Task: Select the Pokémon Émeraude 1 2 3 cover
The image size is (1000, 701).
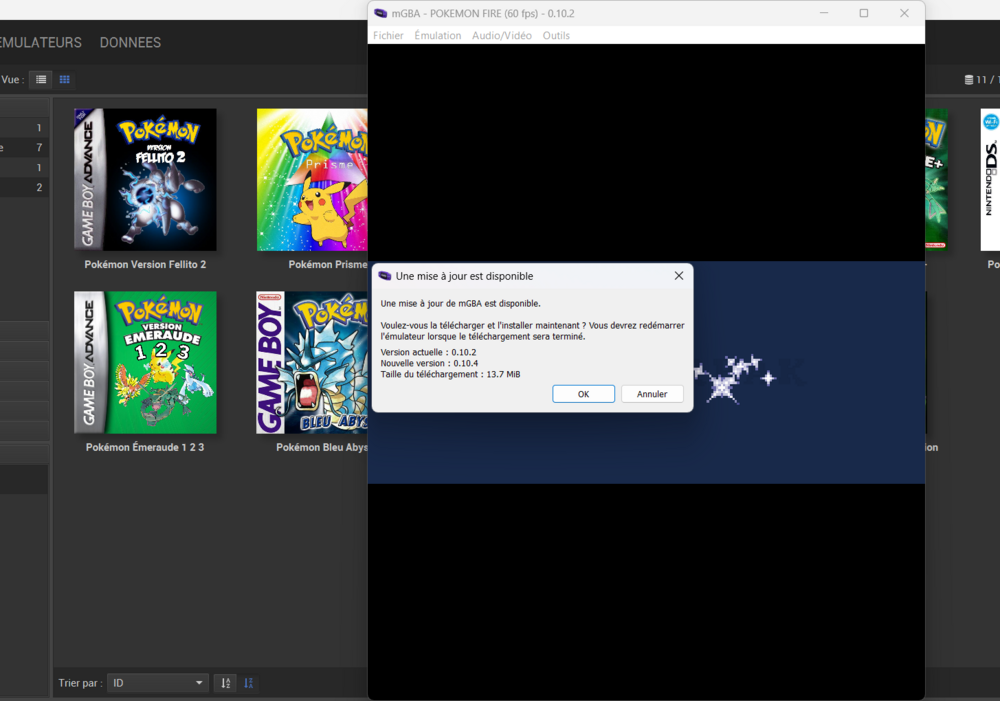Action: click(x=145, y=362)
